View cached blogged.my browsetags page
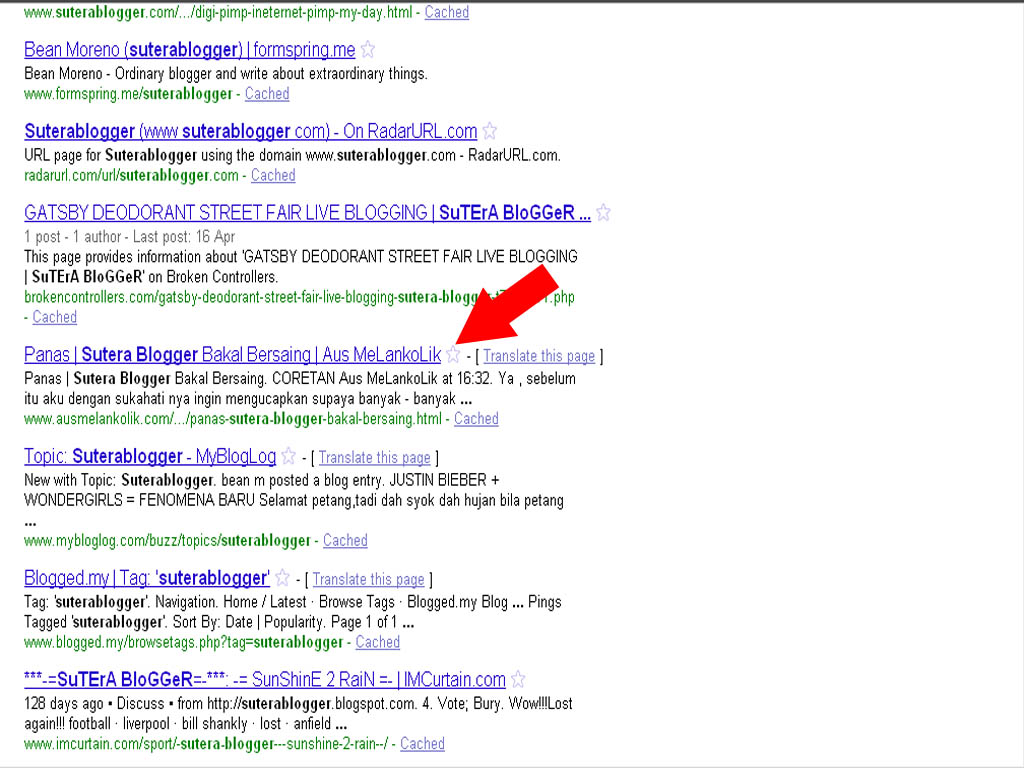Viewport: 1024px width, 768px height. pos(377,642)
